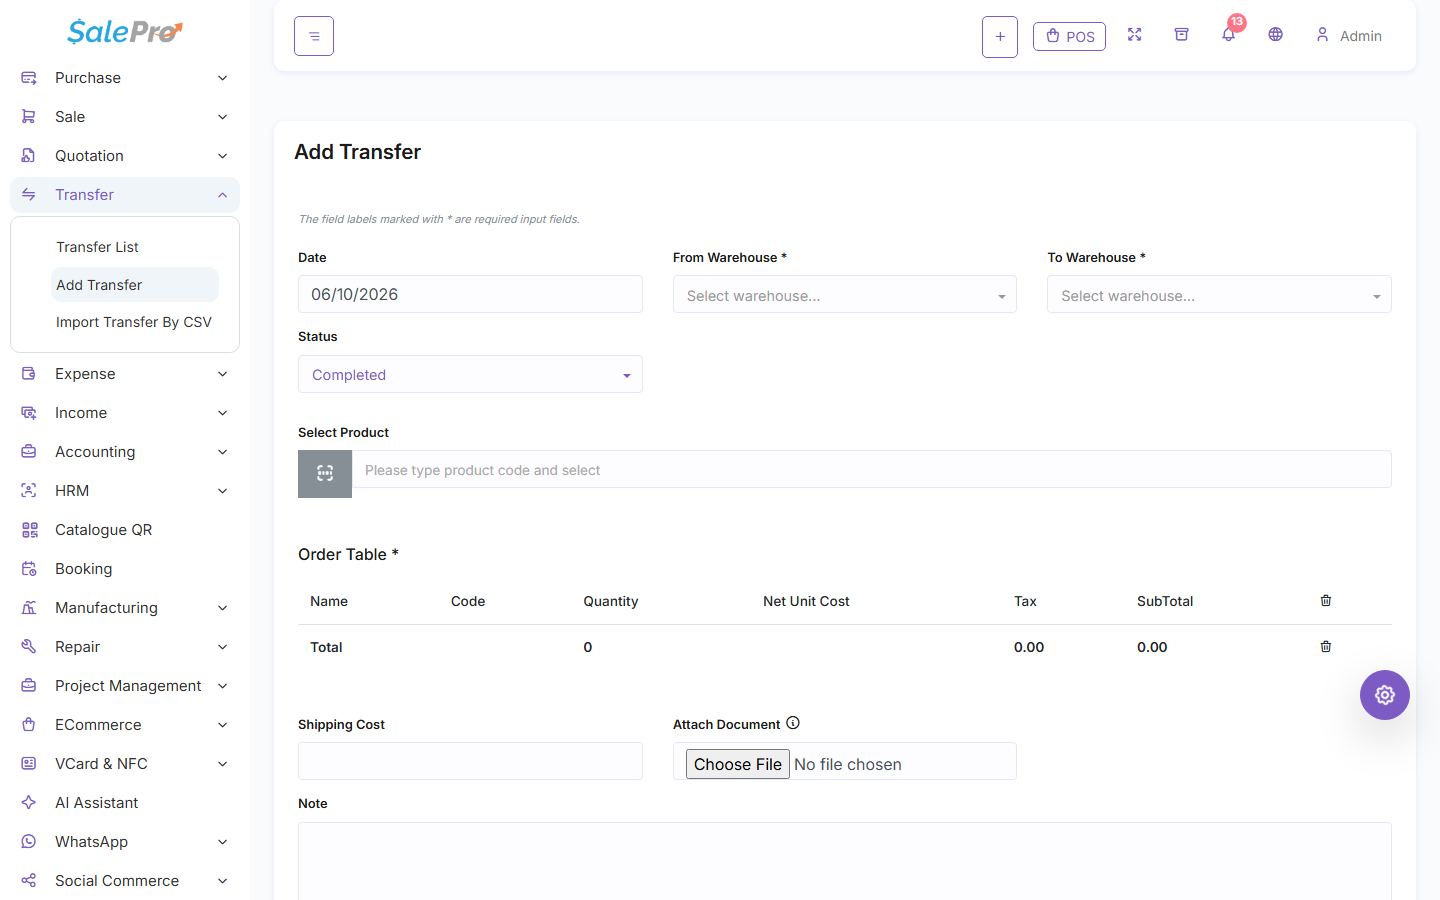Click the SalePro logo
The width and height of the screenshot is (1440, 900).
125,32
